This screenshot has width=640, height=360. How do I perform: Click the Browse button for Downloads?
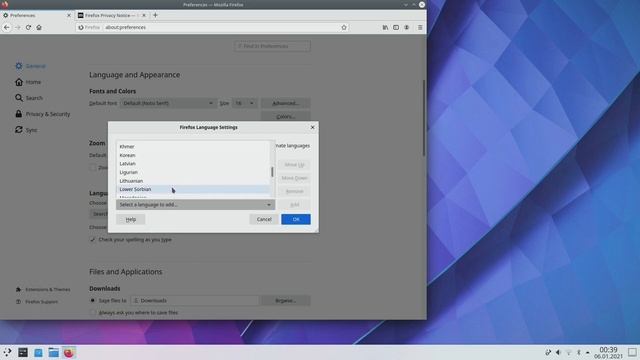click(x=286, y=301)
